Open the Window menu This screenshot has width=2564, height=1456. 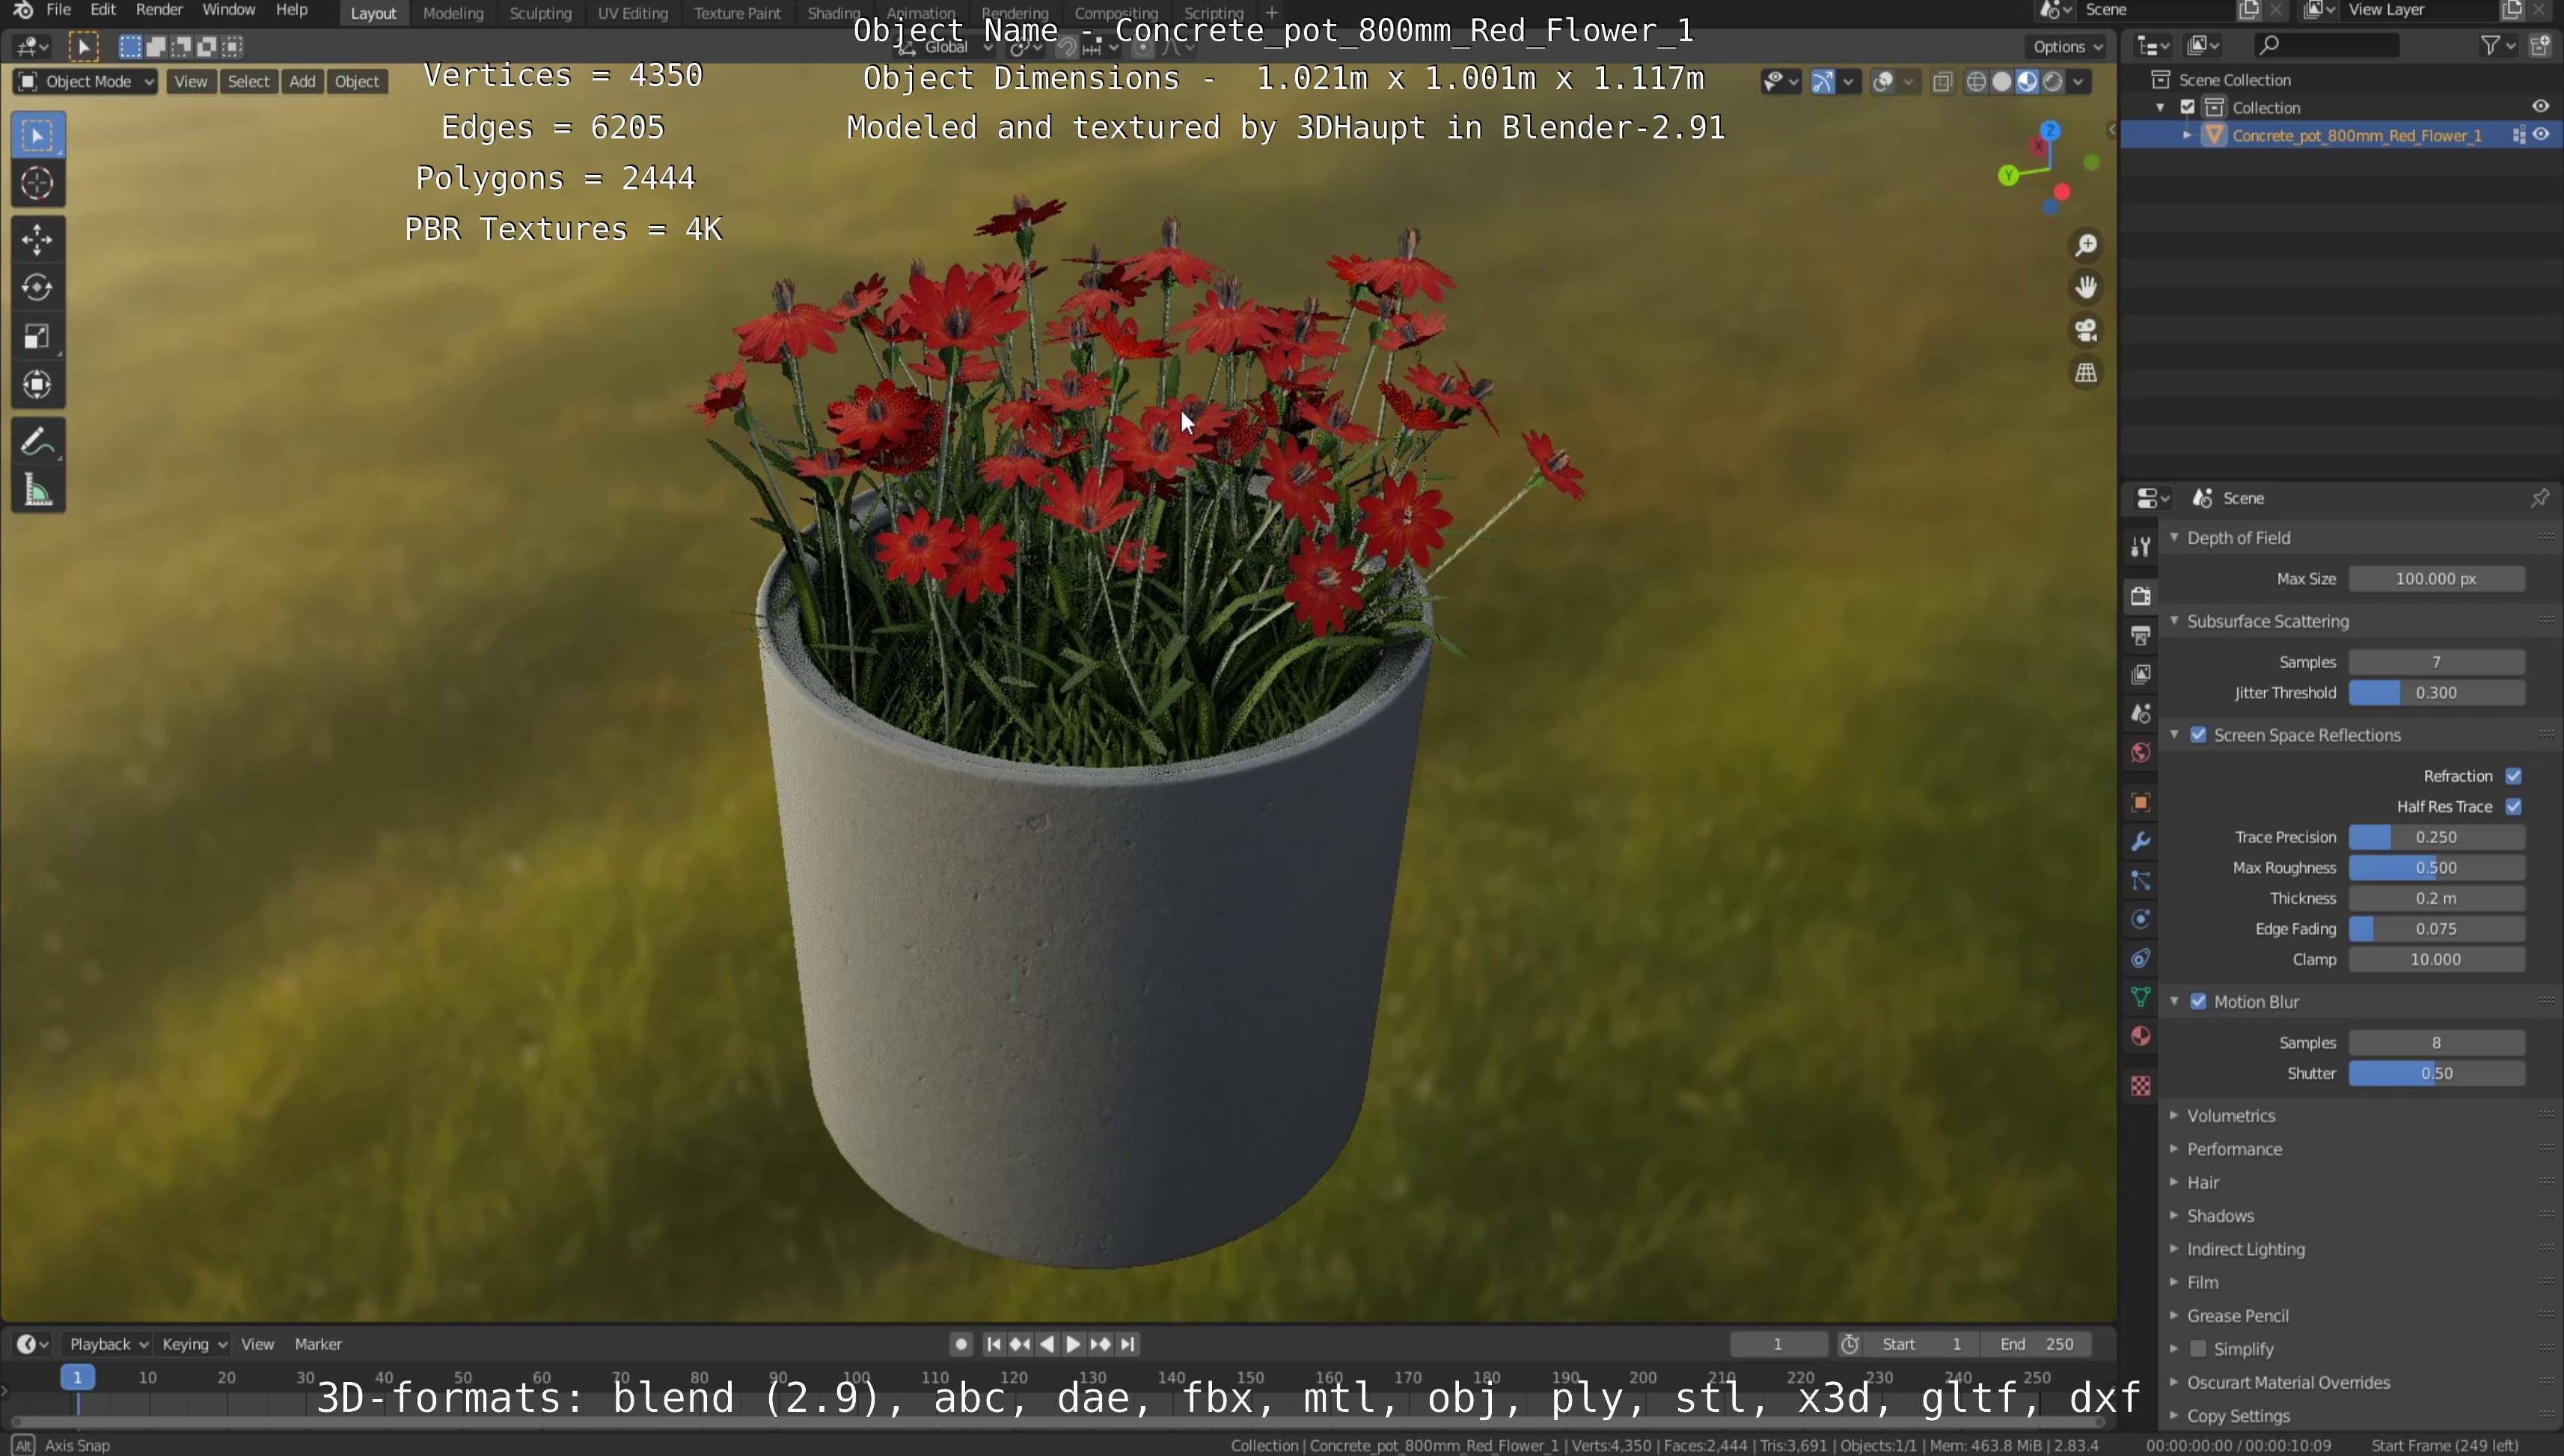pos(228,10)
